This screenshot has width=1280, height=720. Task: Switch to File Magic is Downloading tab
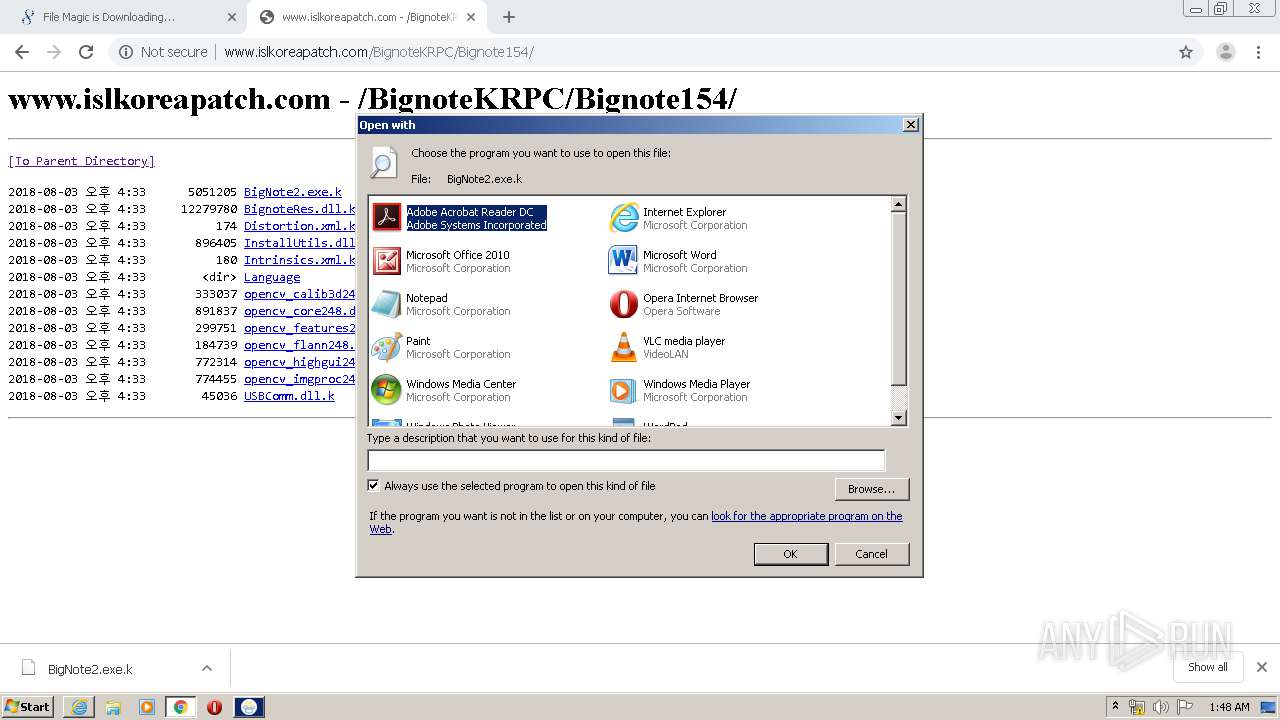[x=122, y=17]
